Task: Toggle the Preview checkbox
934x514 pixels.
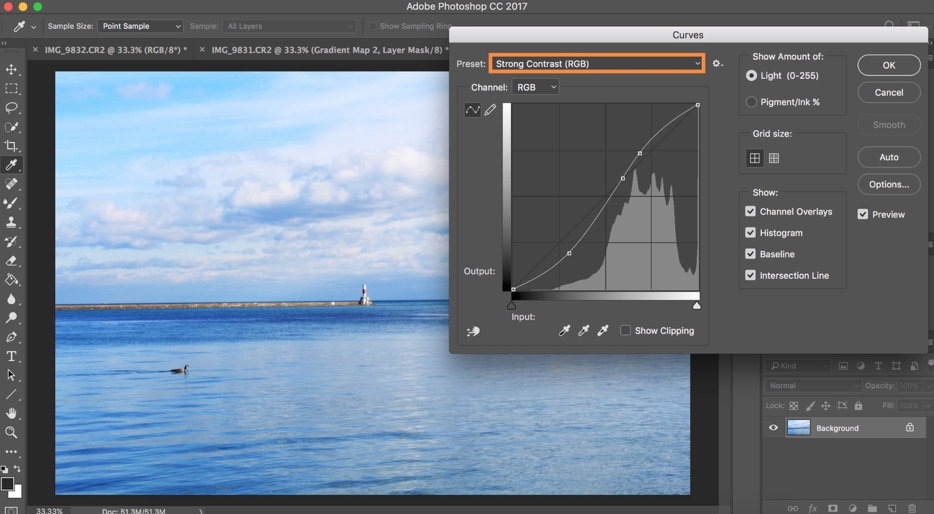Action: [863, 214]
